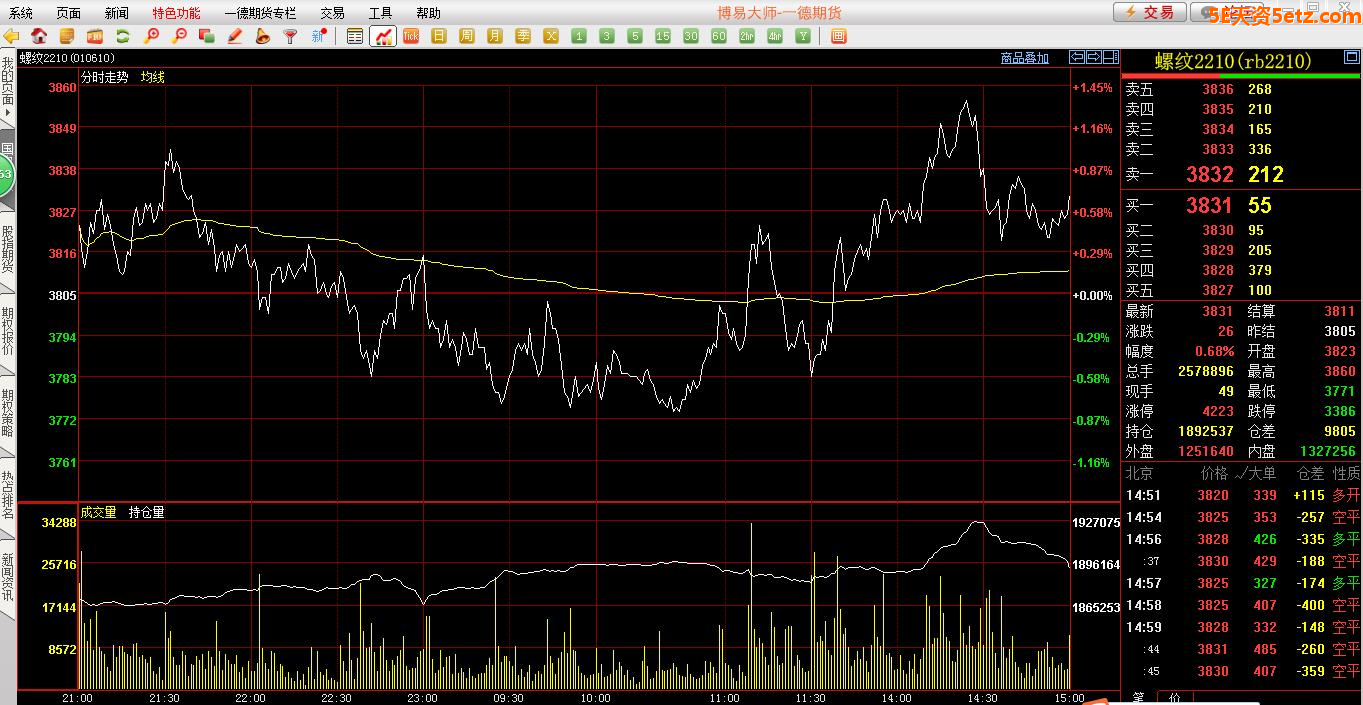Open the quote list table icon
The image size is (1363, 705).
tap(355, 36)
